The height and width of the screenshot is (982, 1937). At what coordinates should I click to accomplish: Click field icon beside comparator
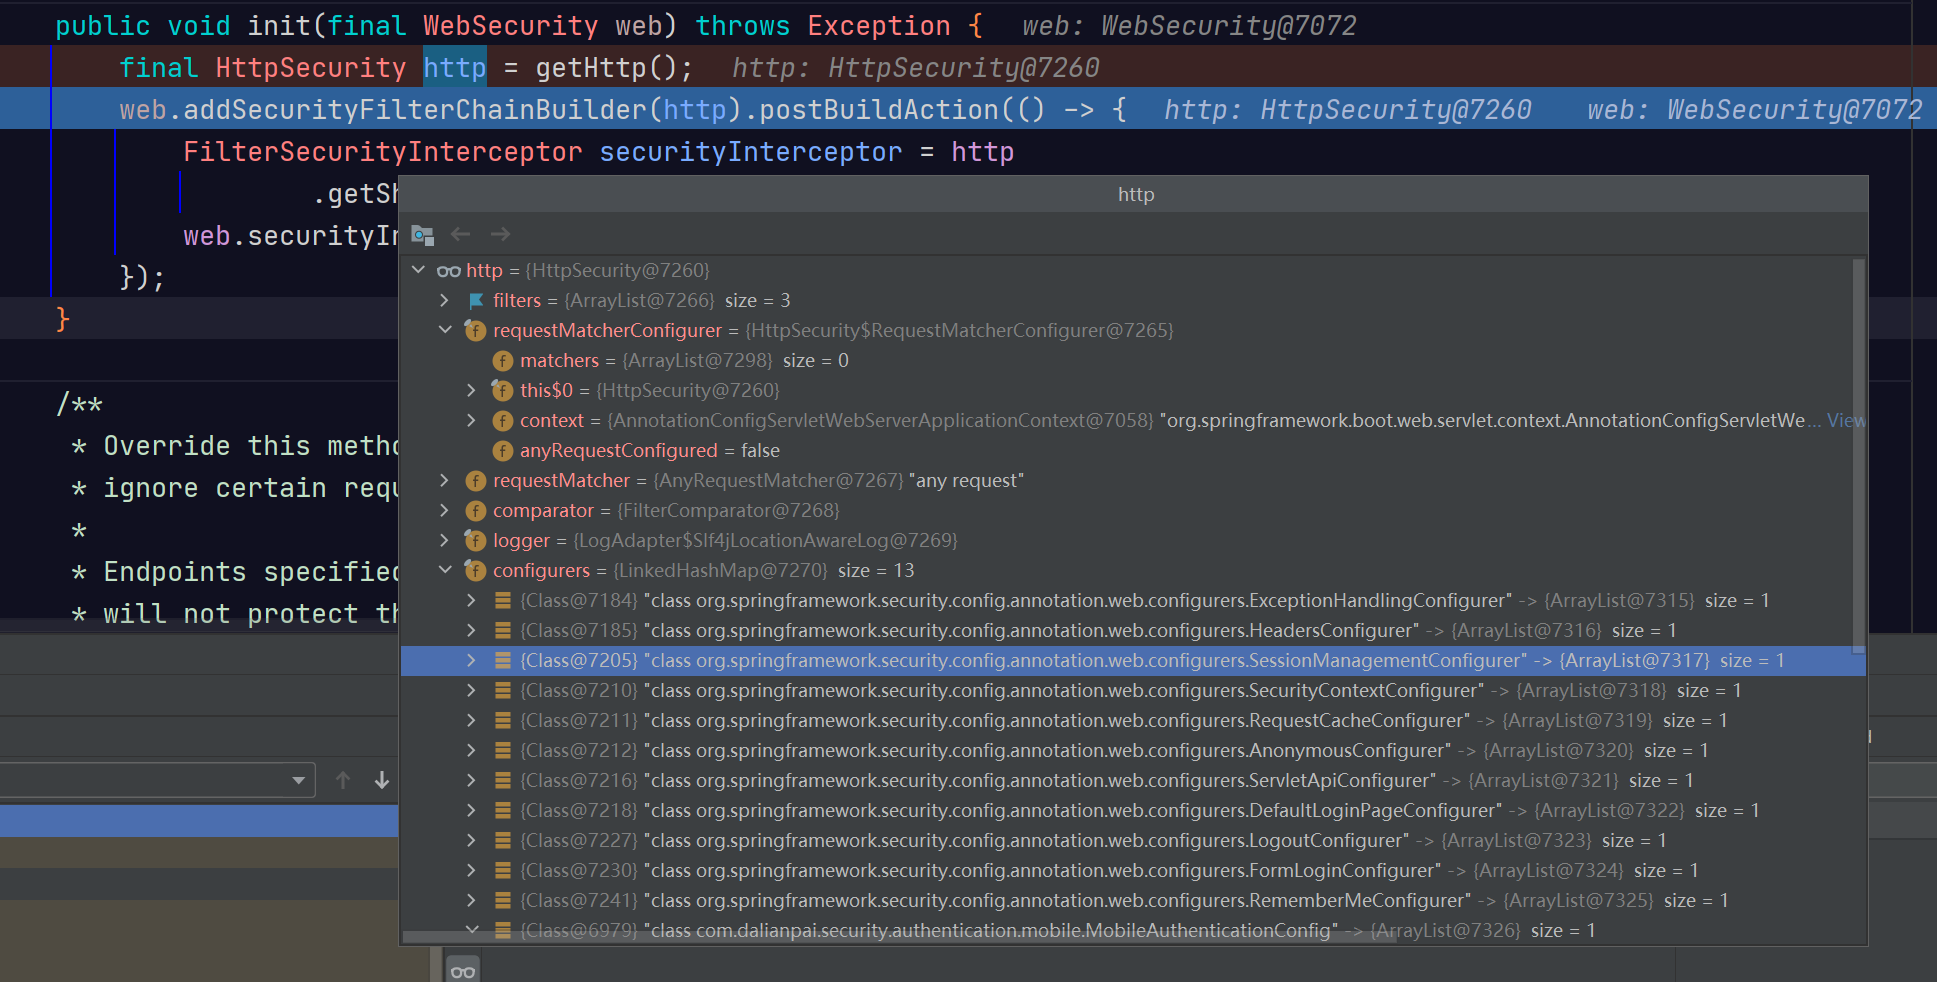point(476,510)
